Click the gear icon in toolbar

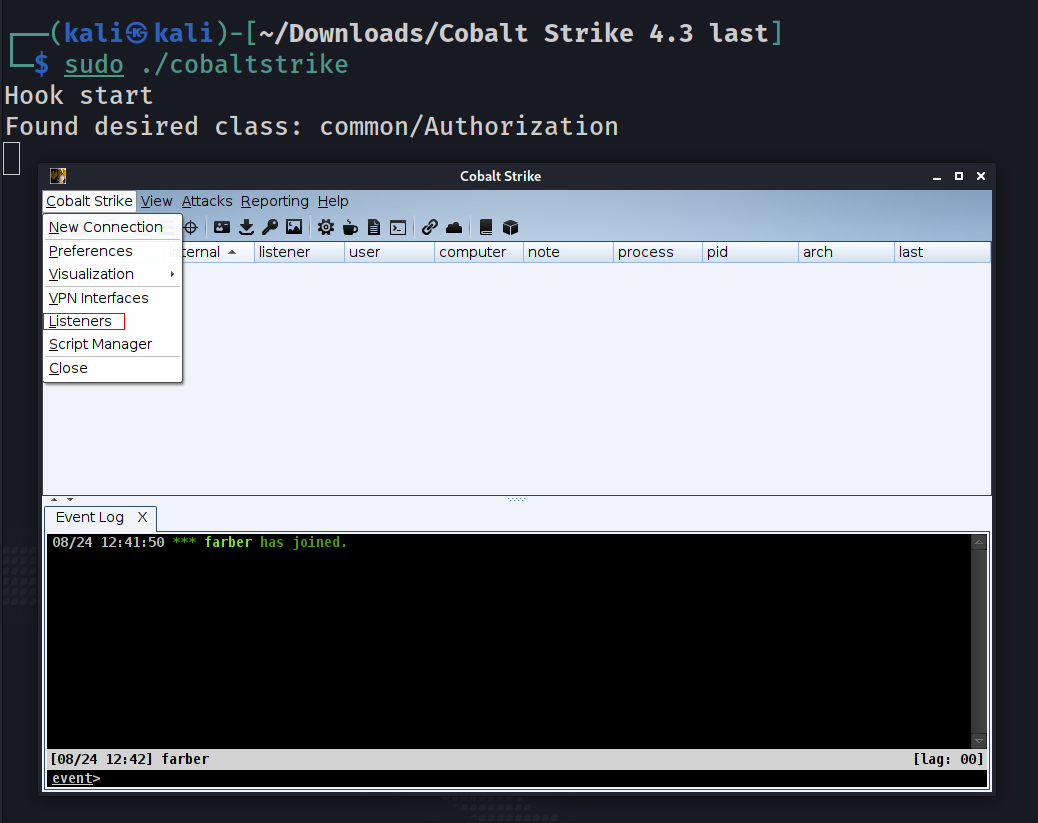(326, 227)
